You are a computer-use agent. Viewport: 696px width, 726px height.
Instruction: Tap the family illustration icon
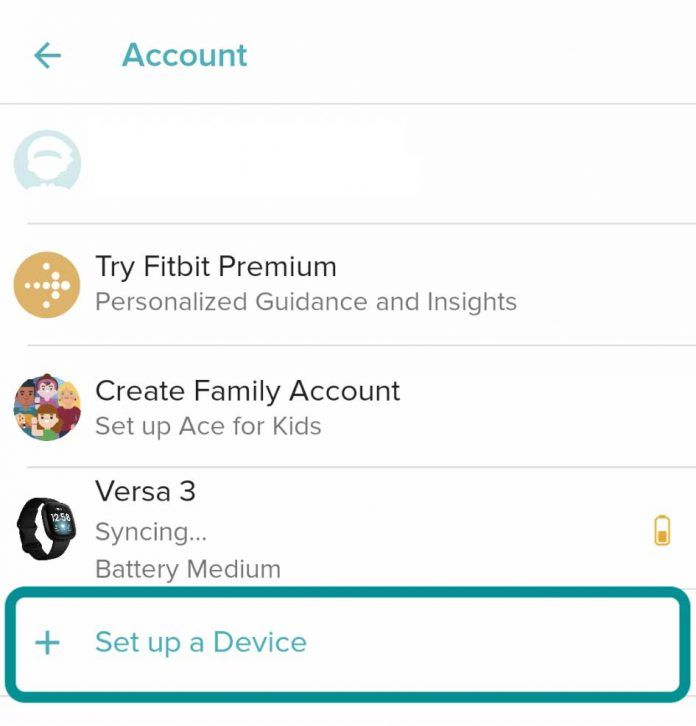[x=47, y=407]
